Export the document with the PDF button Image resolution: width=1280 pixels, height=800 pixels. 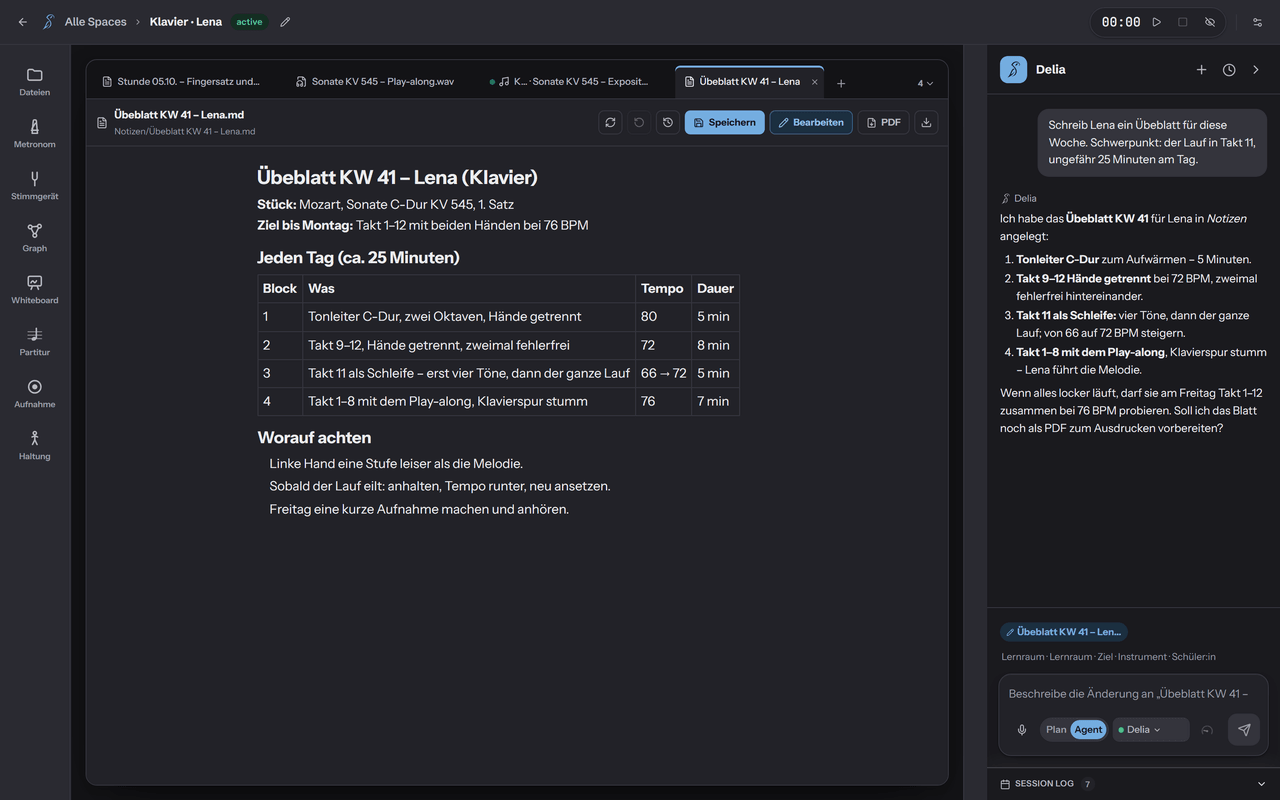tap(884, 123)
